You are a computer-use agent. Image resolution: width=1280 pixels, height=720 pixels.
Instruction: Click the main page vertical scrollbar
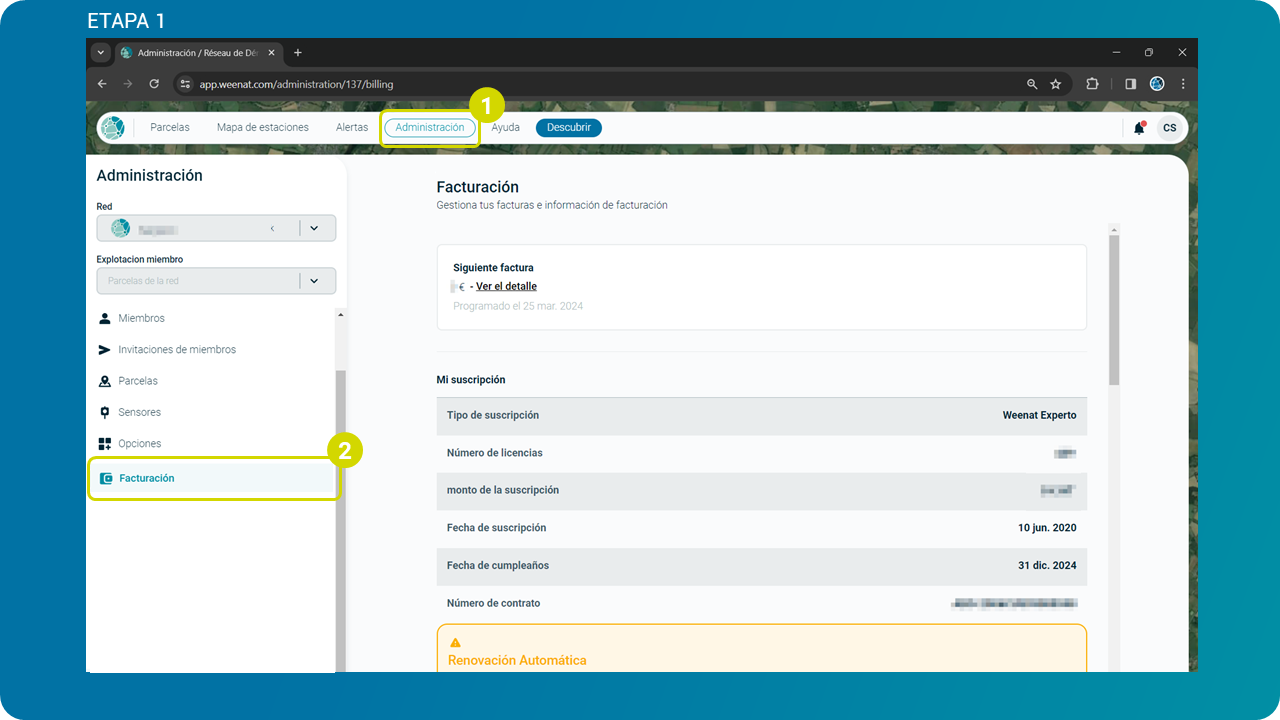click(x=1114, y=310)
